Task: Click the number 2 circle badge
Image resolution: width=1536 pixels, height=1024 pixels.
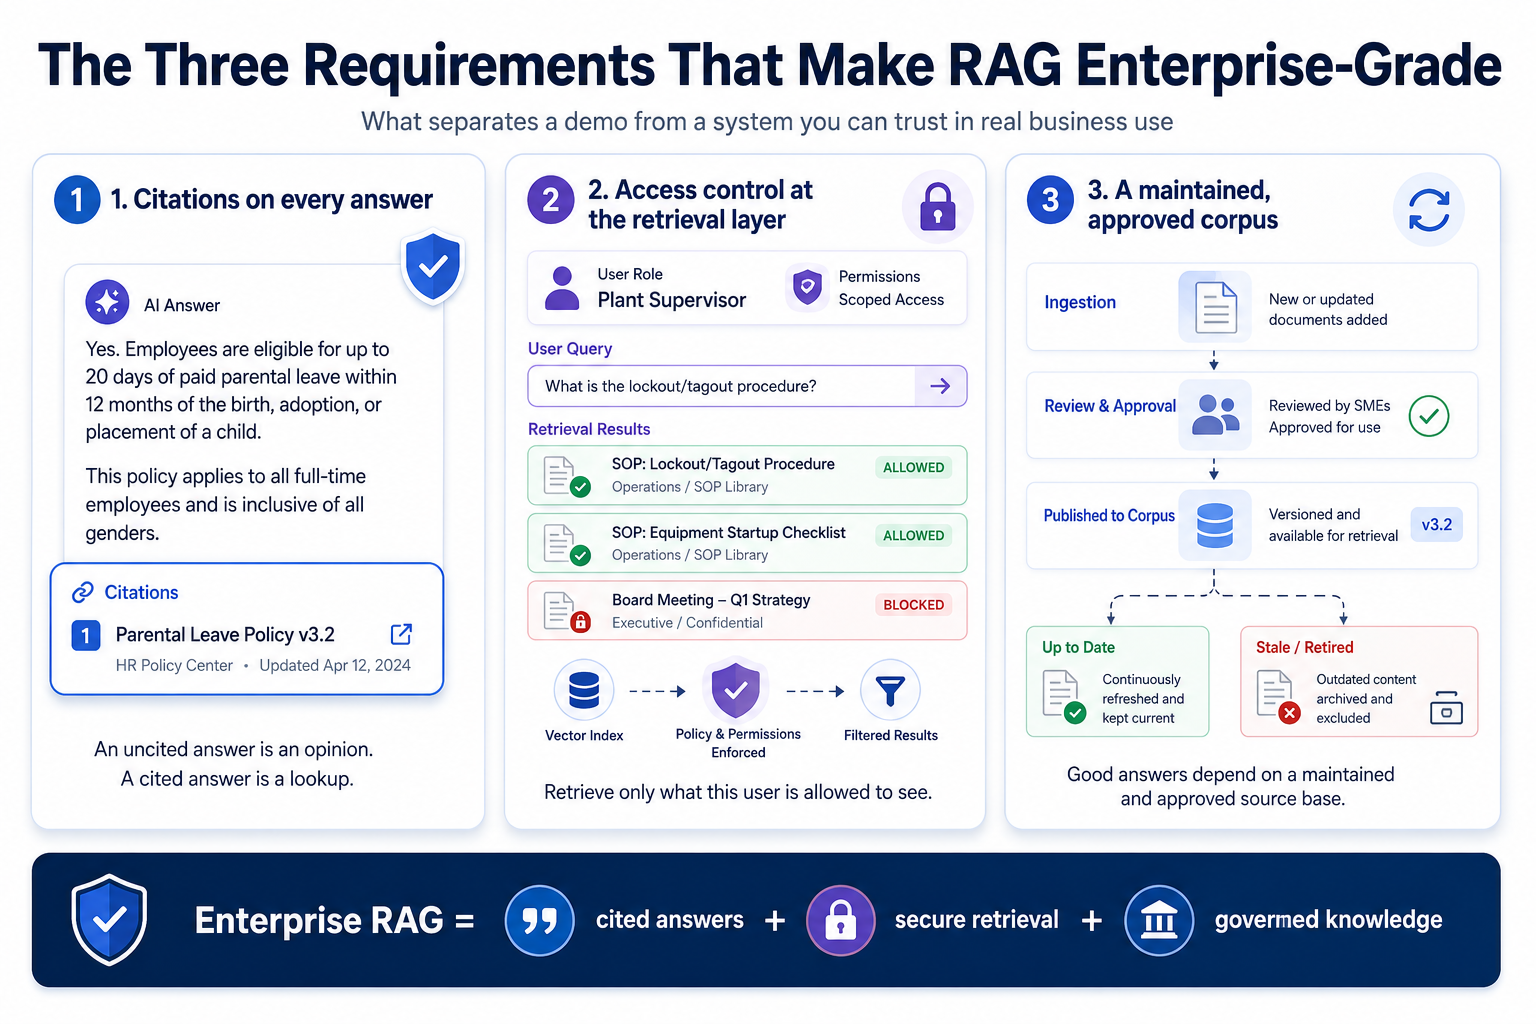Action: (x=550, y=199)
